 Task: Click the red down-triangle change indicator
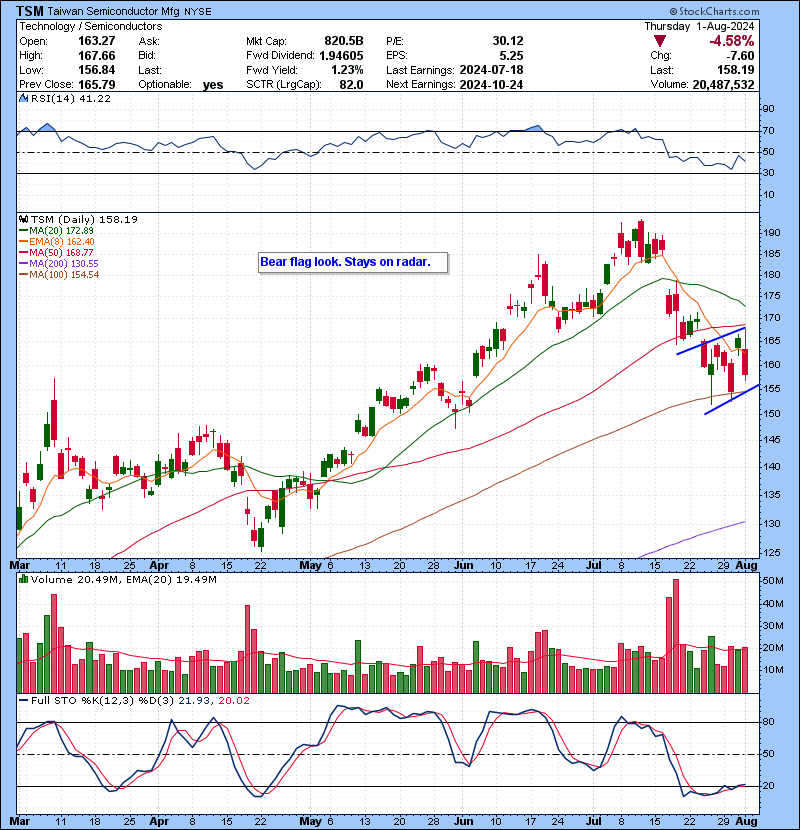coord(659,41)
